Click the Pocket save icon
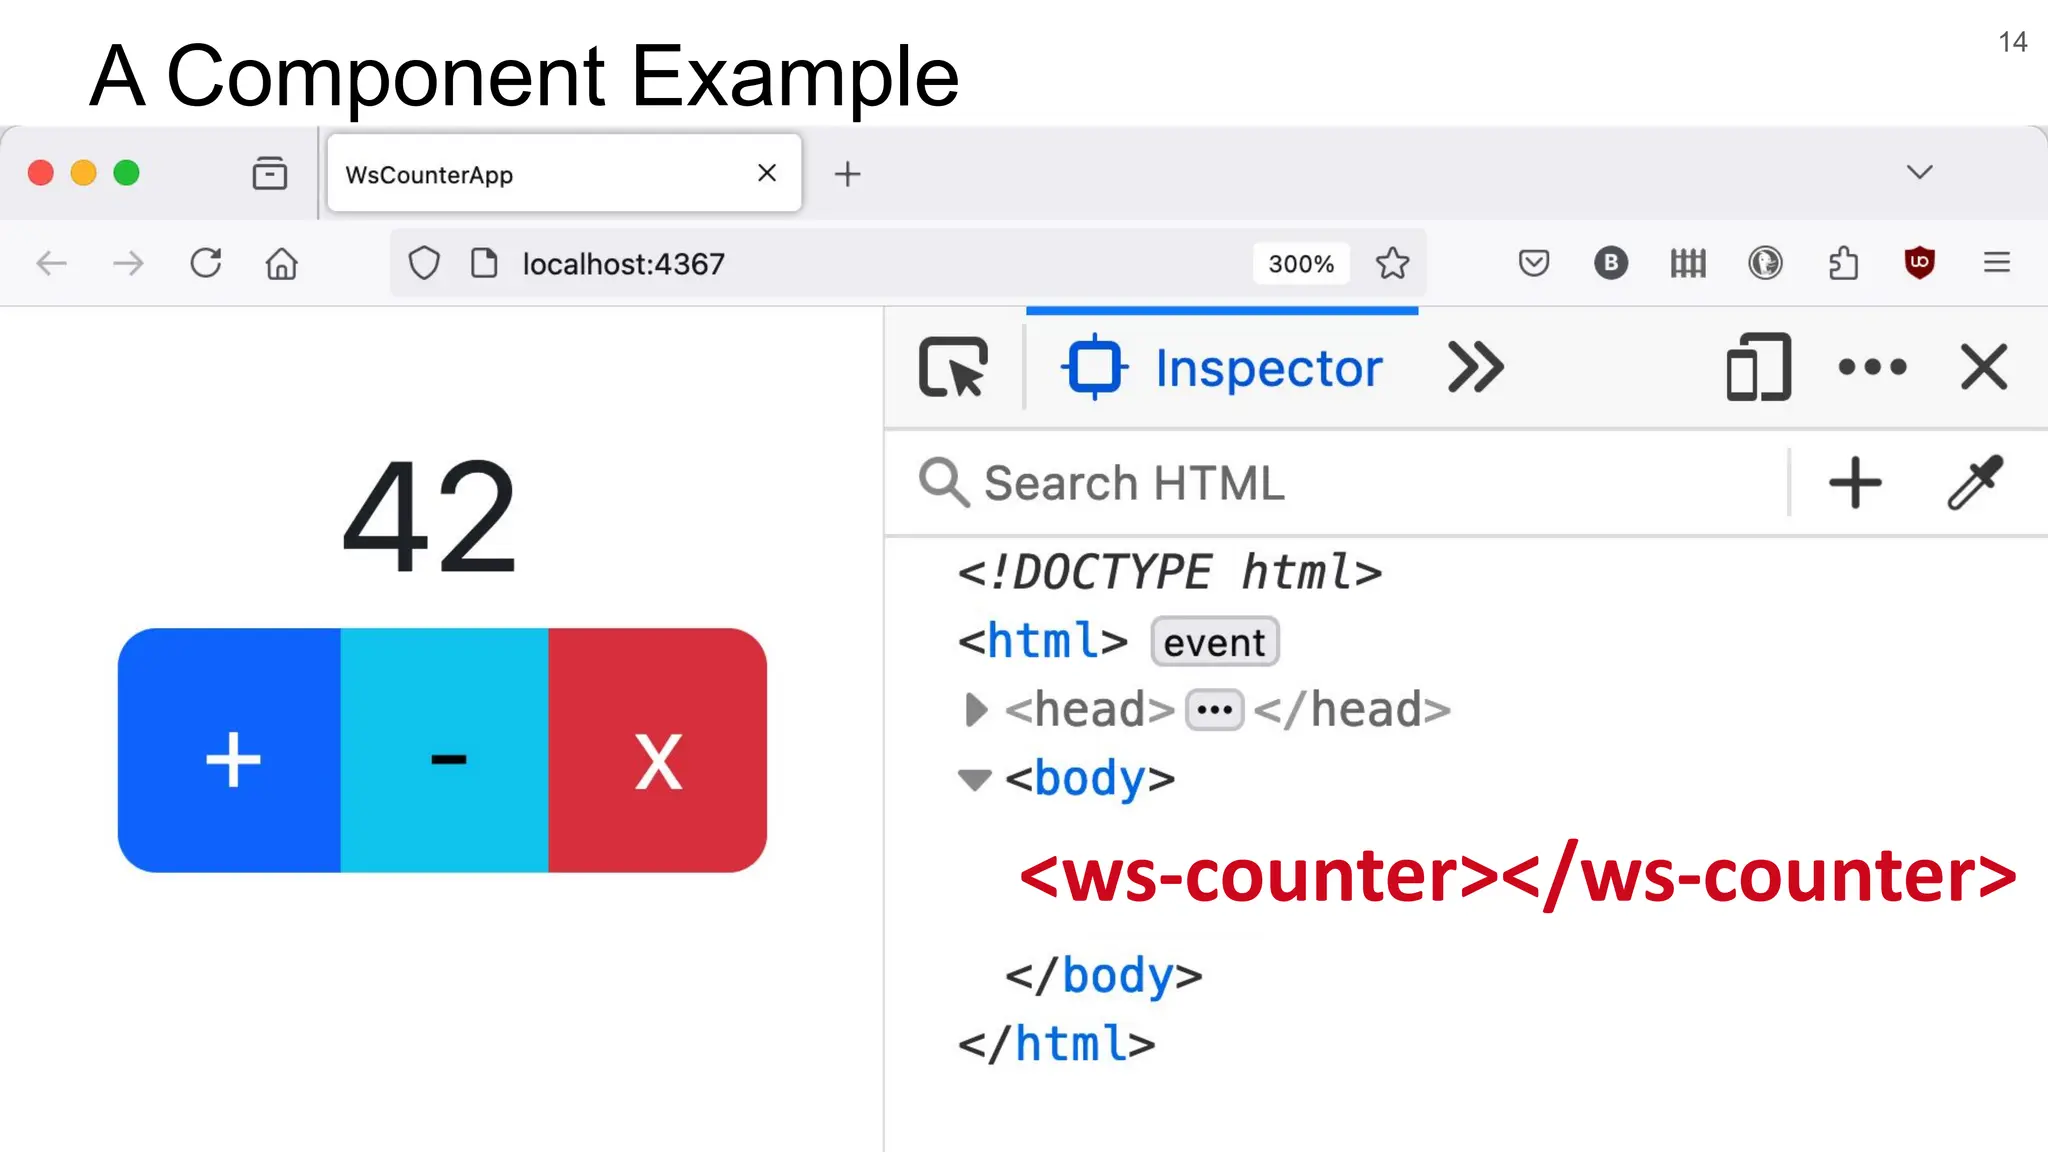Screen dimensions: 2048x1152 [x=1533, y=263]
